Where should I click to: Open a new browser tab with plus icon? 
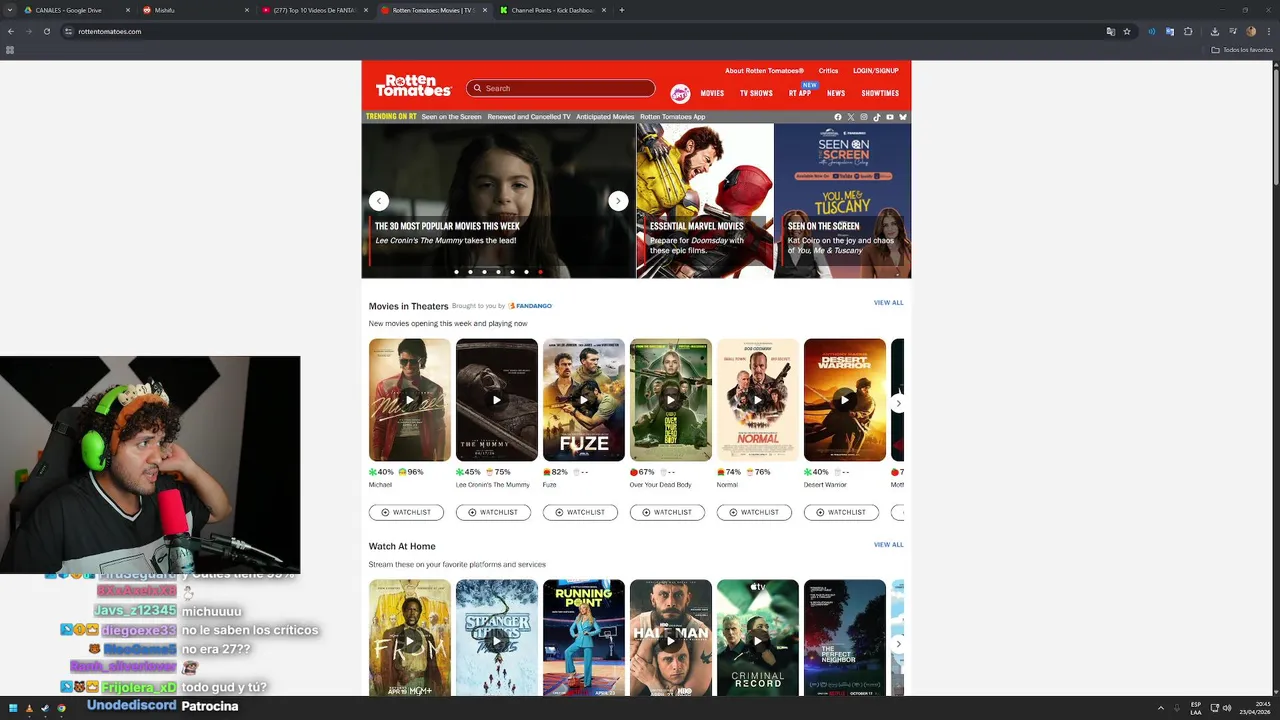point(622,10)
